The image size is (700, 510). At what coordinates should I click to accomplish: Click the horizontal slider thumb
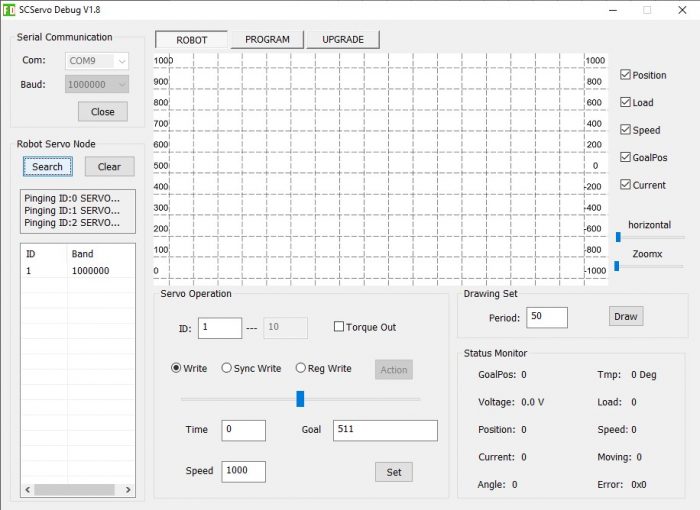(618, 237)
